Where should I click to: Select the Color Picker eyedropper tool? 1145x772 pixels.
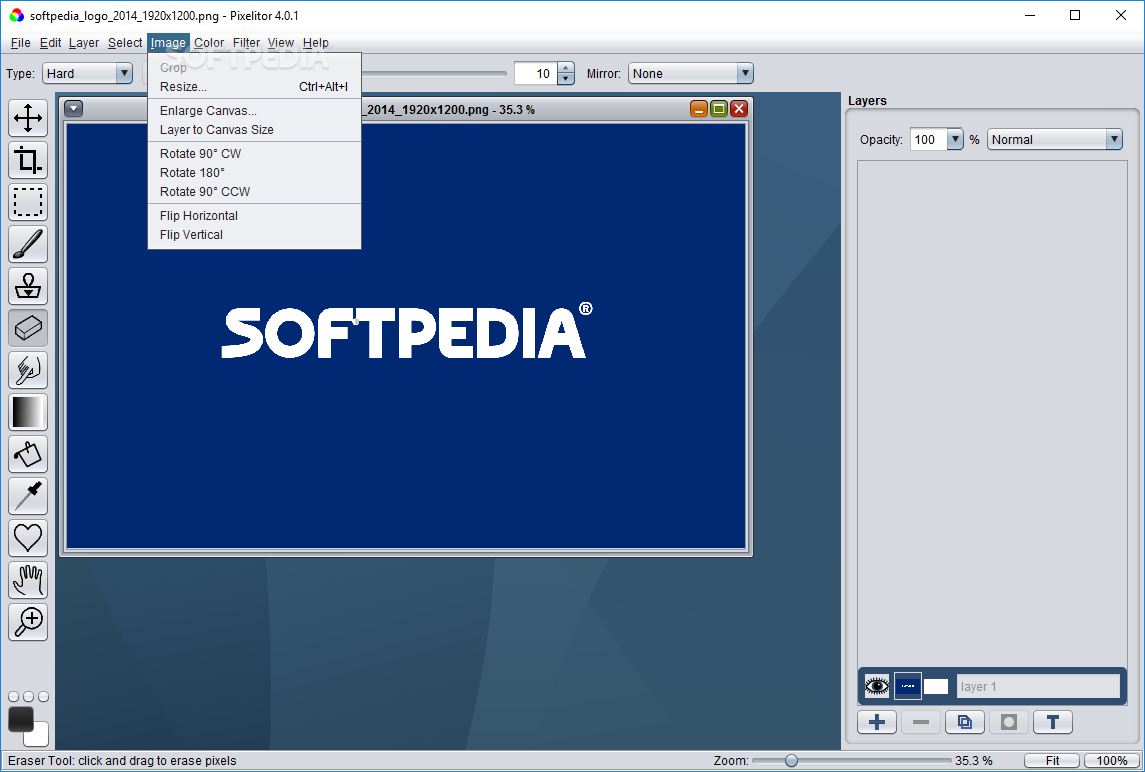point(28,496)
